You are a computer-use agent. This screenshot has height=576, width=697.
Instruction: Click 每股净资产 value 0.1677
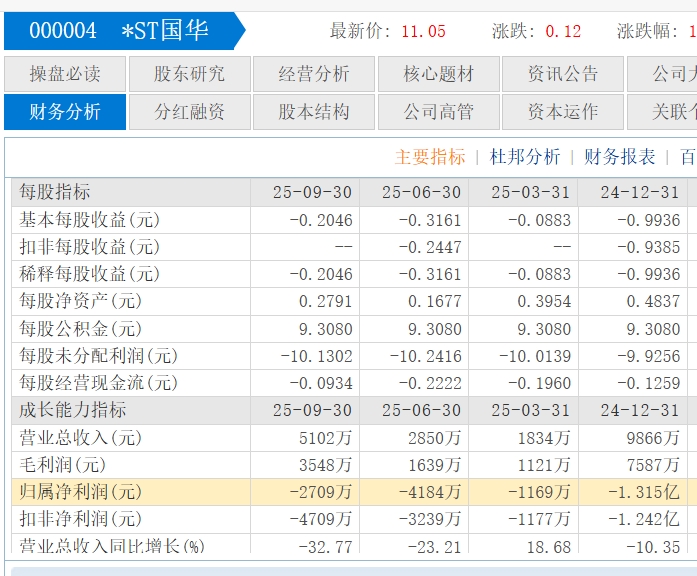pos(435,301)
